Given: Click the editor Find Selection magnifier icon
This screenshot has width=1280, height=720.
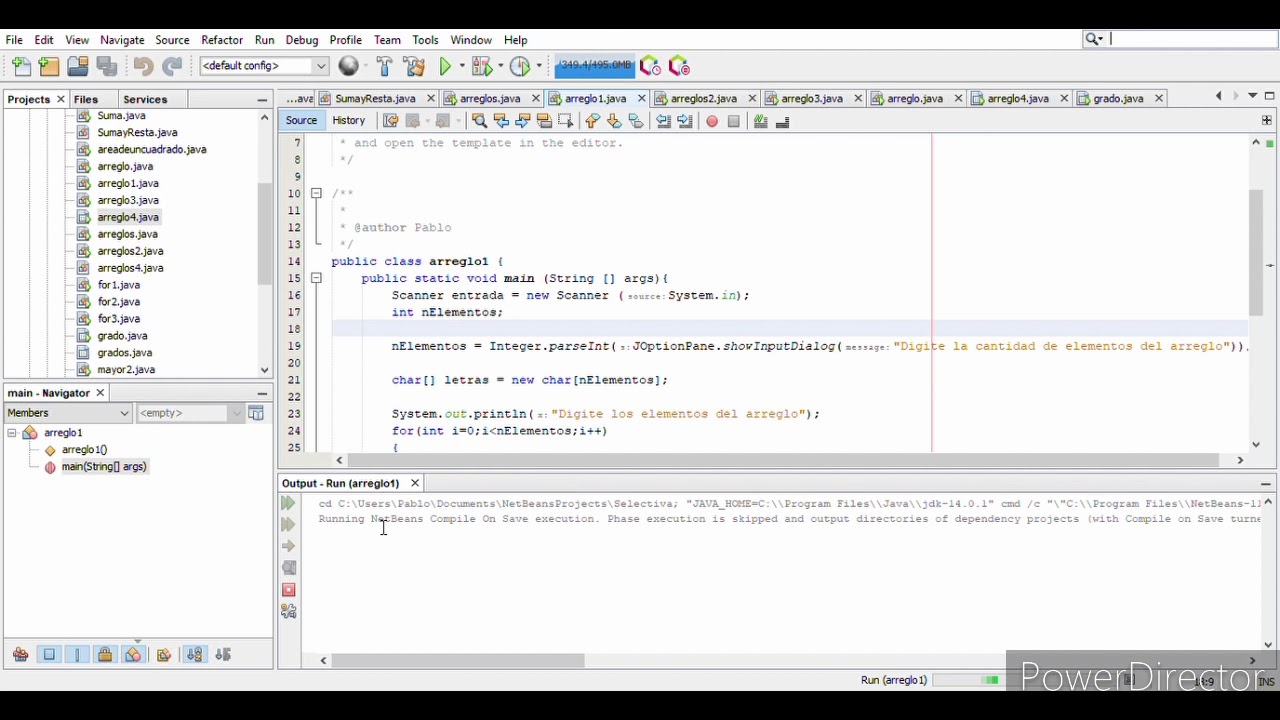Looking at the screenshot, I should coord(479,121).
